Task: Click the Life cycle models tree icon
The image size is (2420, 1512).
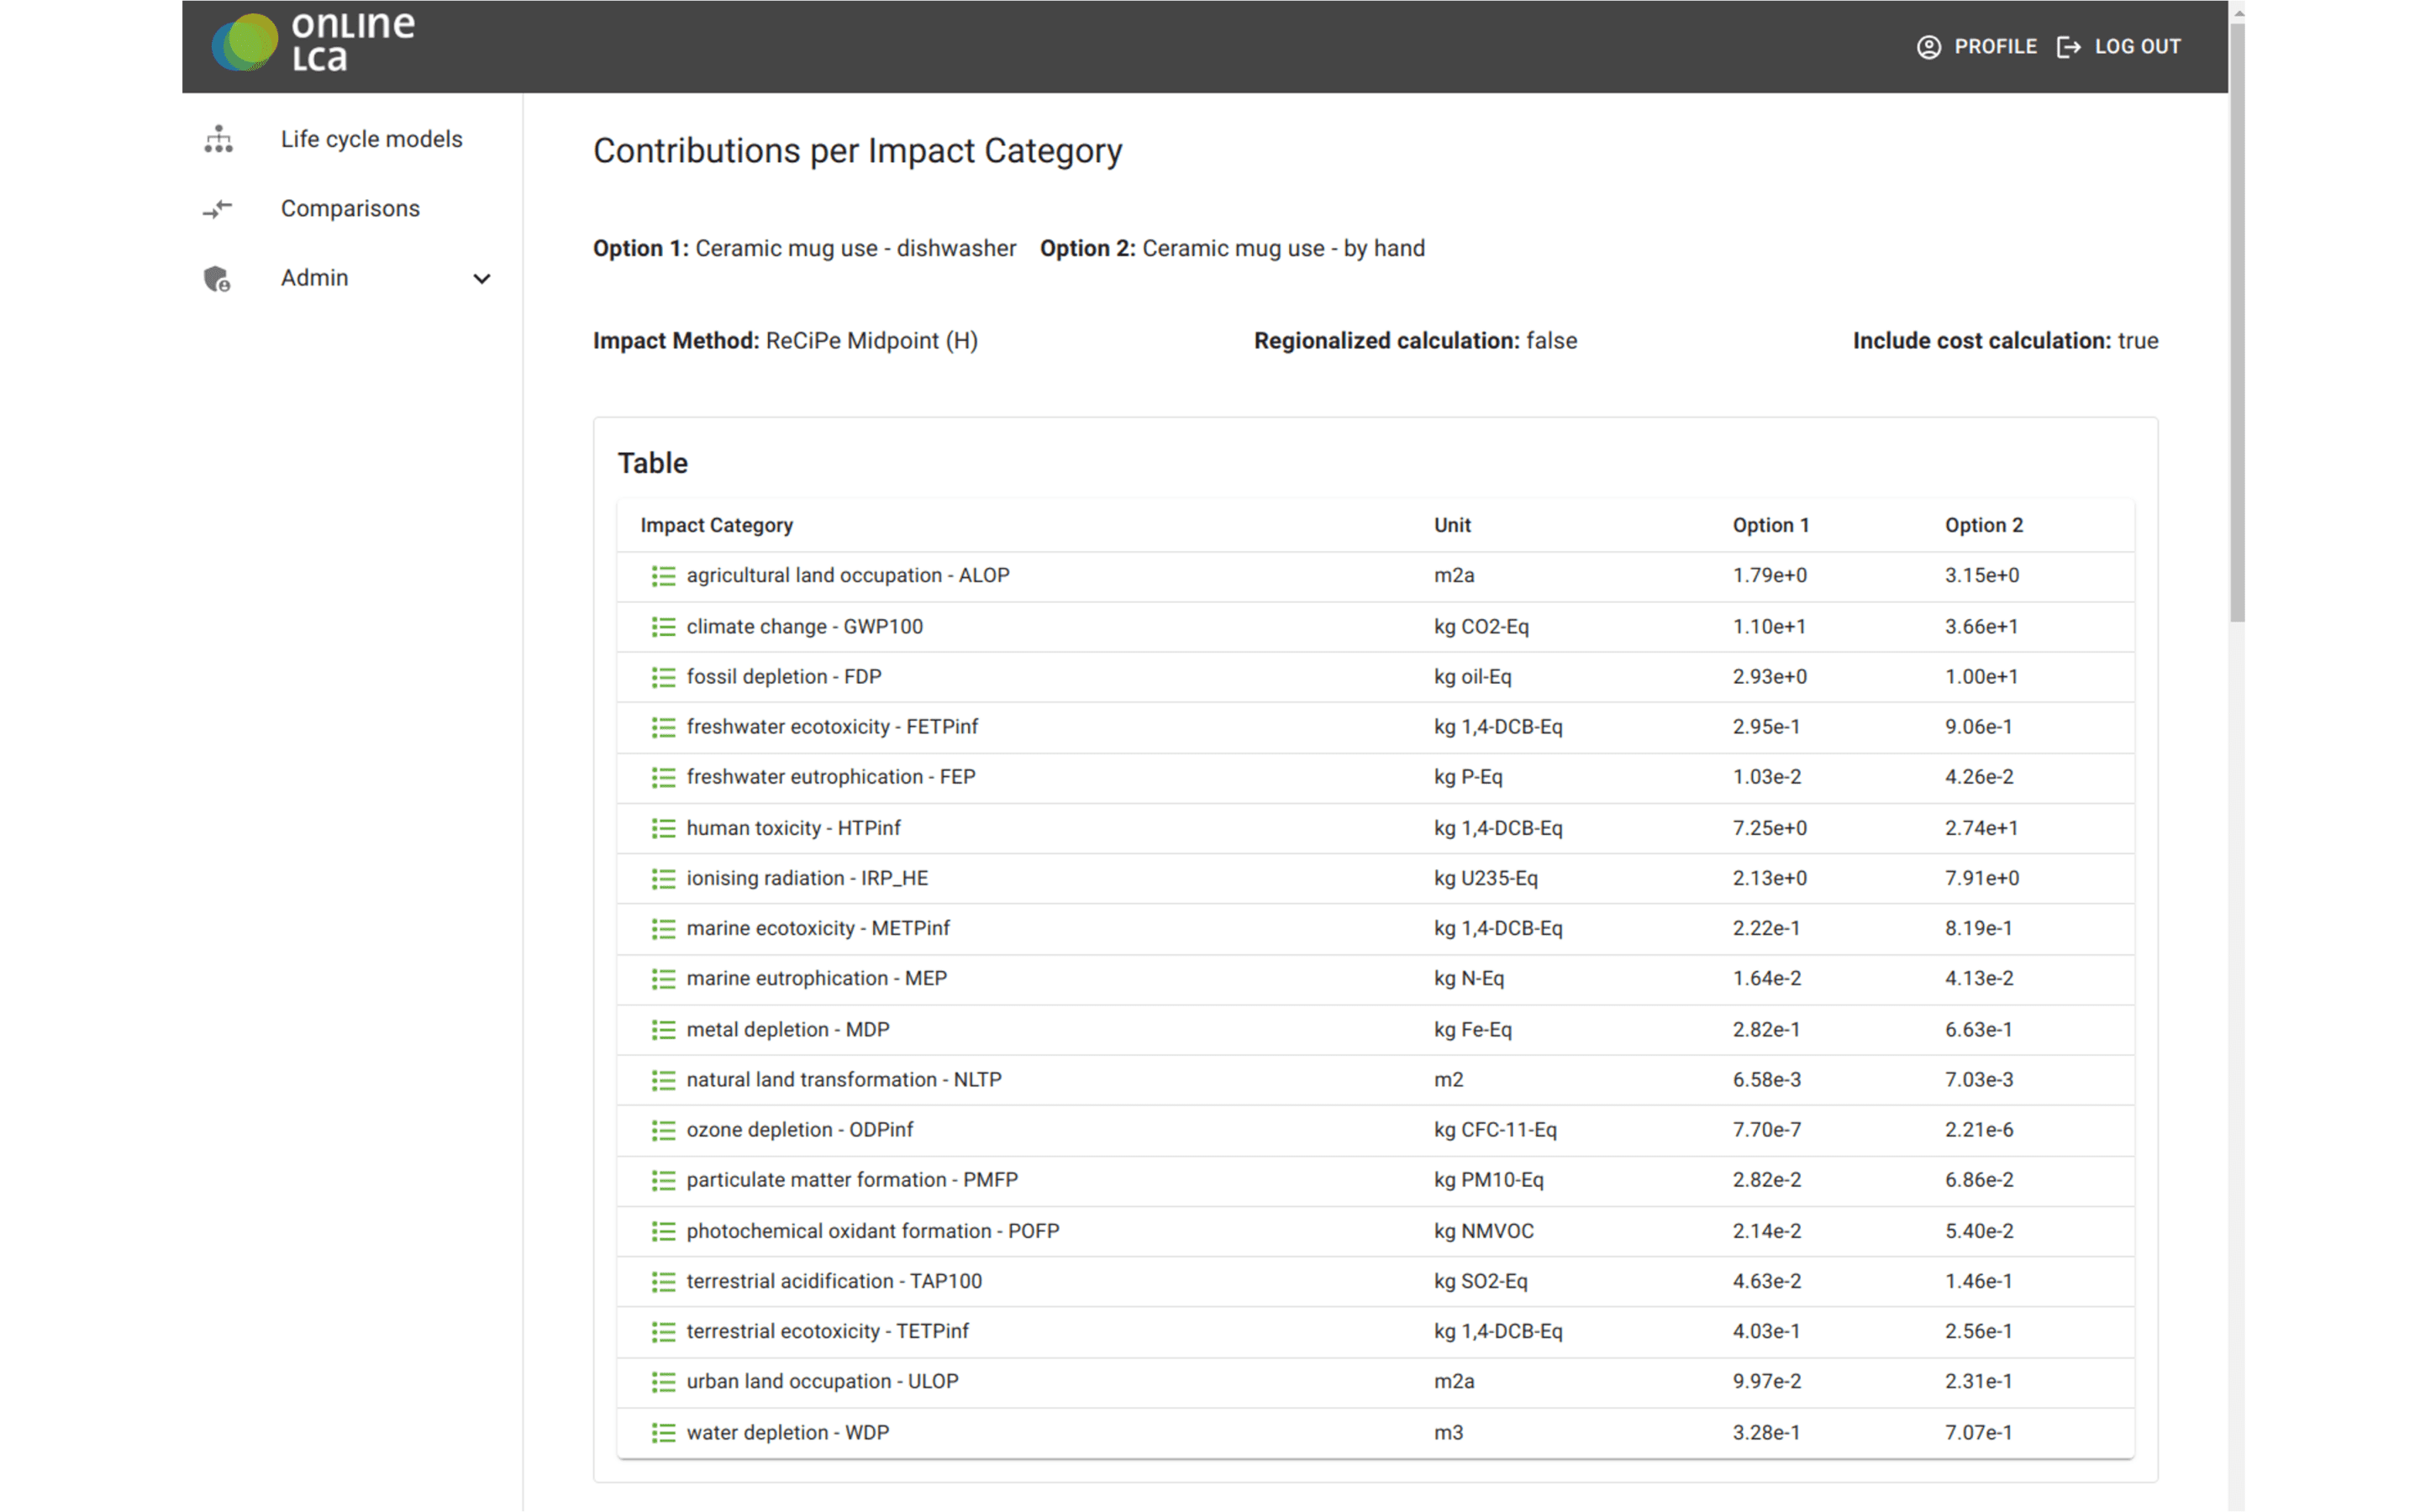Action: (x=218, y=139)
